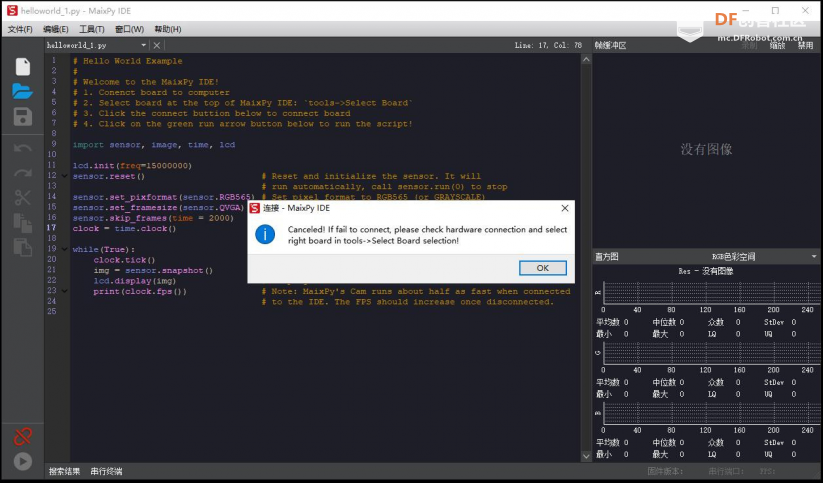Create a new file from the sidebar

[23, 67]
